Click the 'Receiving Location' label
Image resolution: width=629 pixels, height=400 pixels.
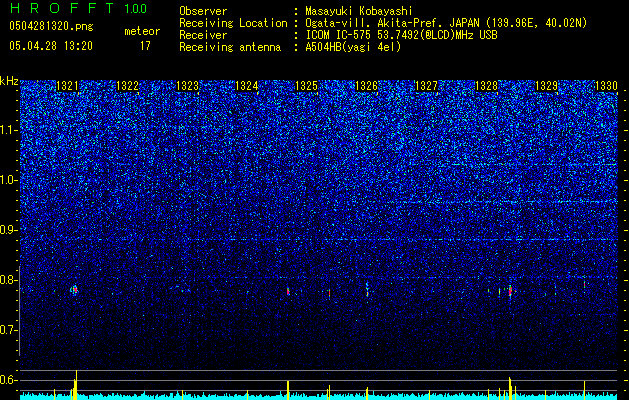233,23
